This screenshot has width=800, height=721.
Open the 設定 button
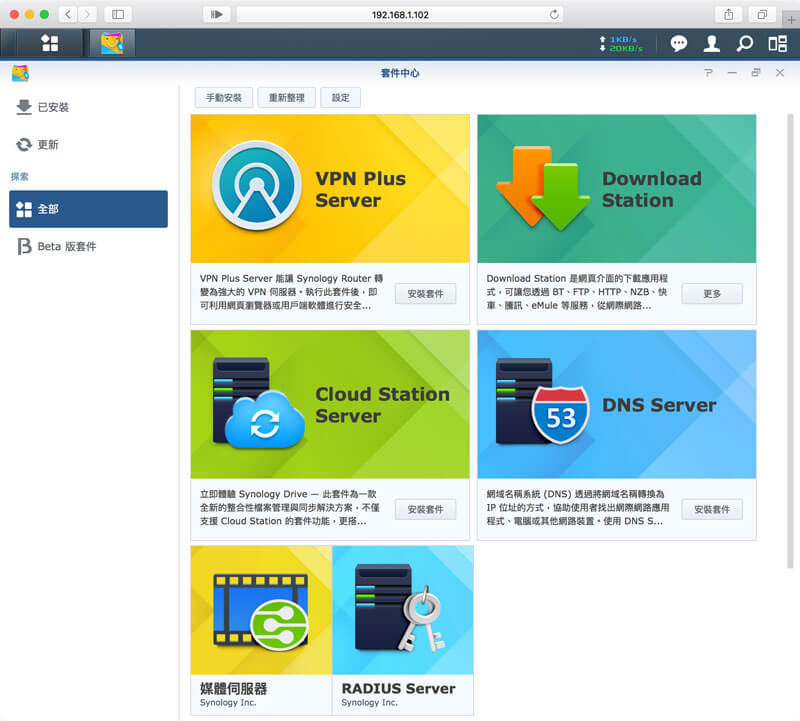341,98
